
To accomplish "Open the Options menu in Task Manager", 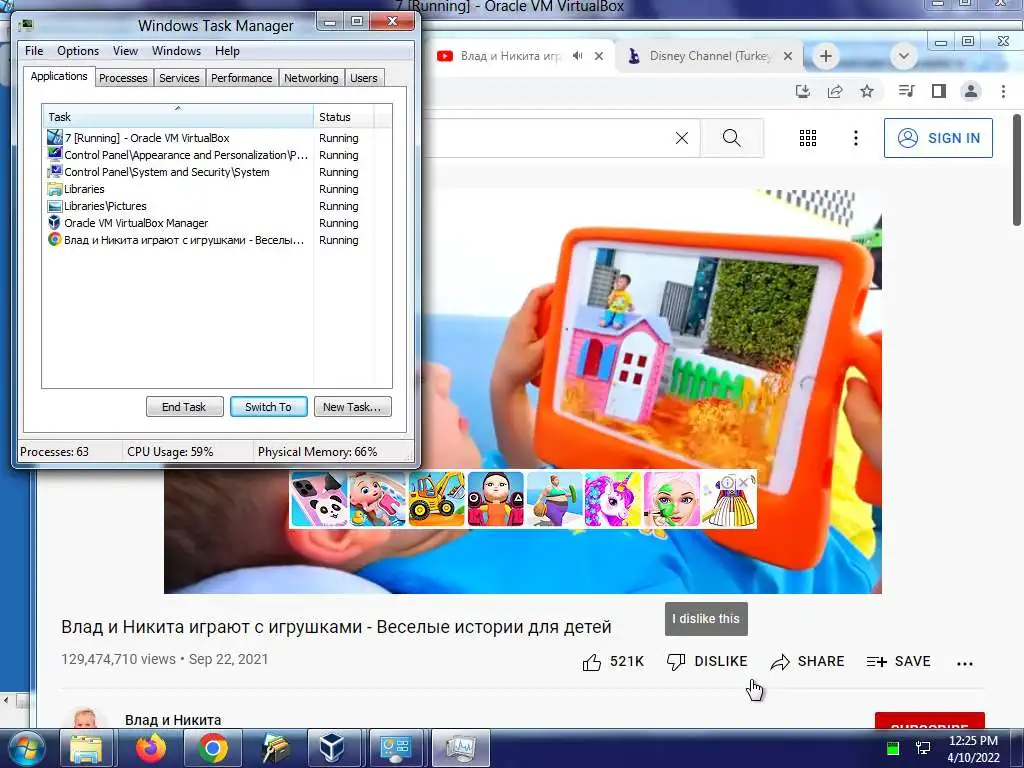I will coord(78,51).
